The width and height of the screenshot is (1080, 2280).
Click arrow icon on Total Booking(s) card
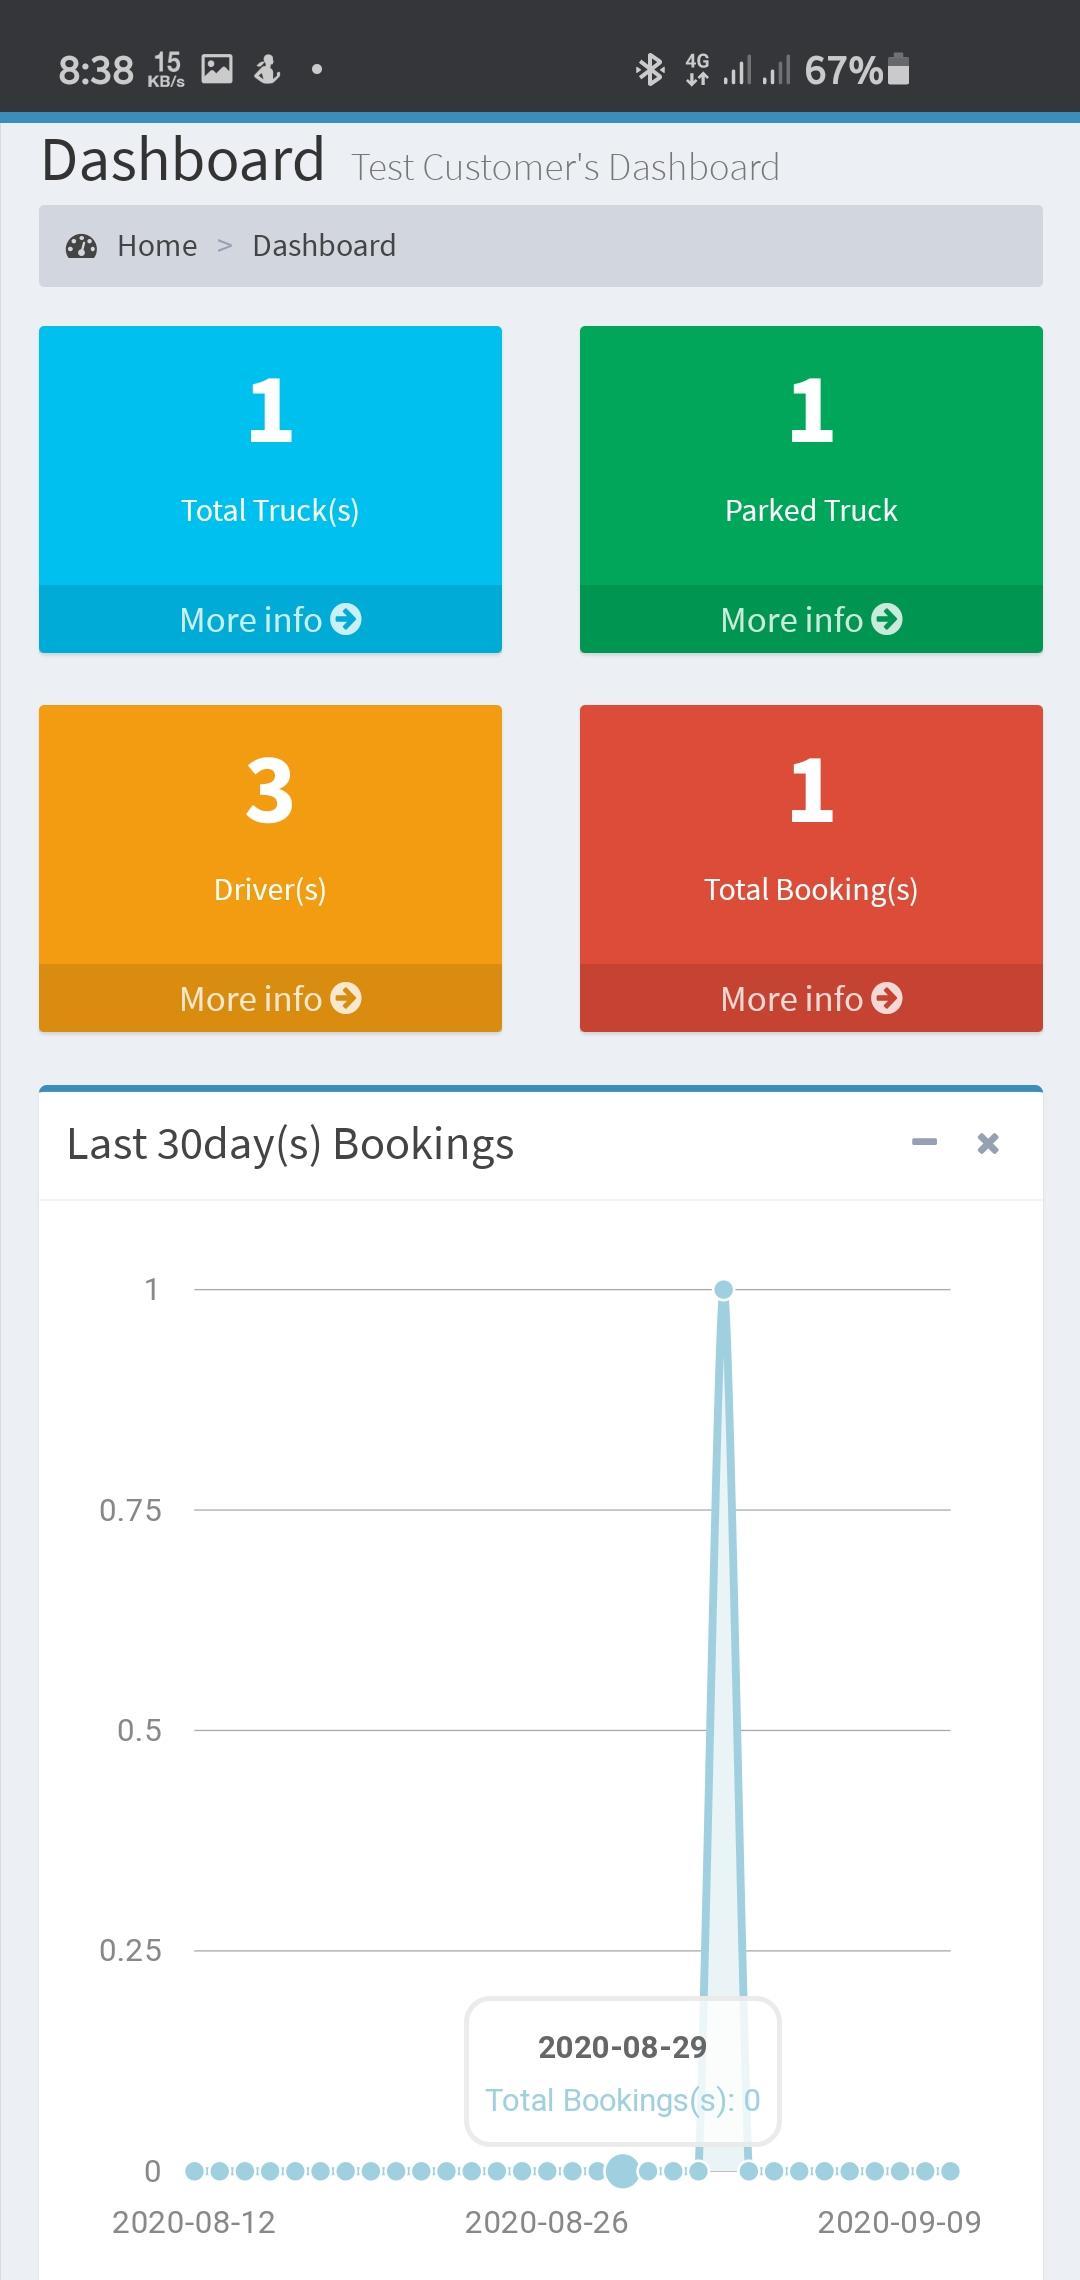pos(887,998)
